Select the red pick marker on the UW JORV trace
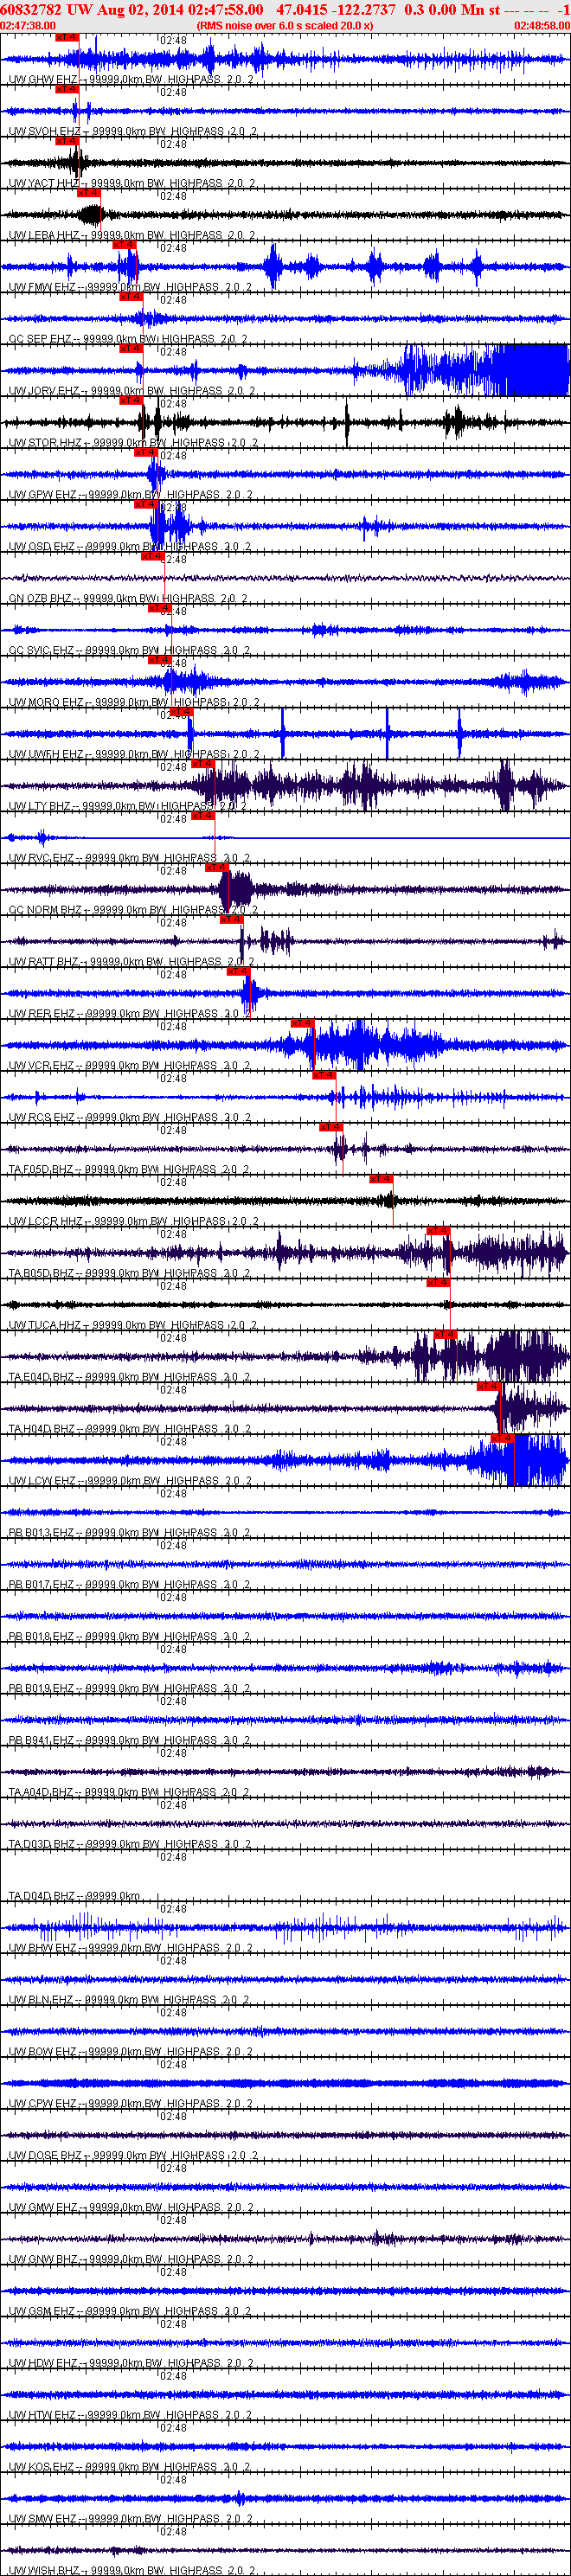Viewport: 571px width, 2576px height. pos(130,348)
